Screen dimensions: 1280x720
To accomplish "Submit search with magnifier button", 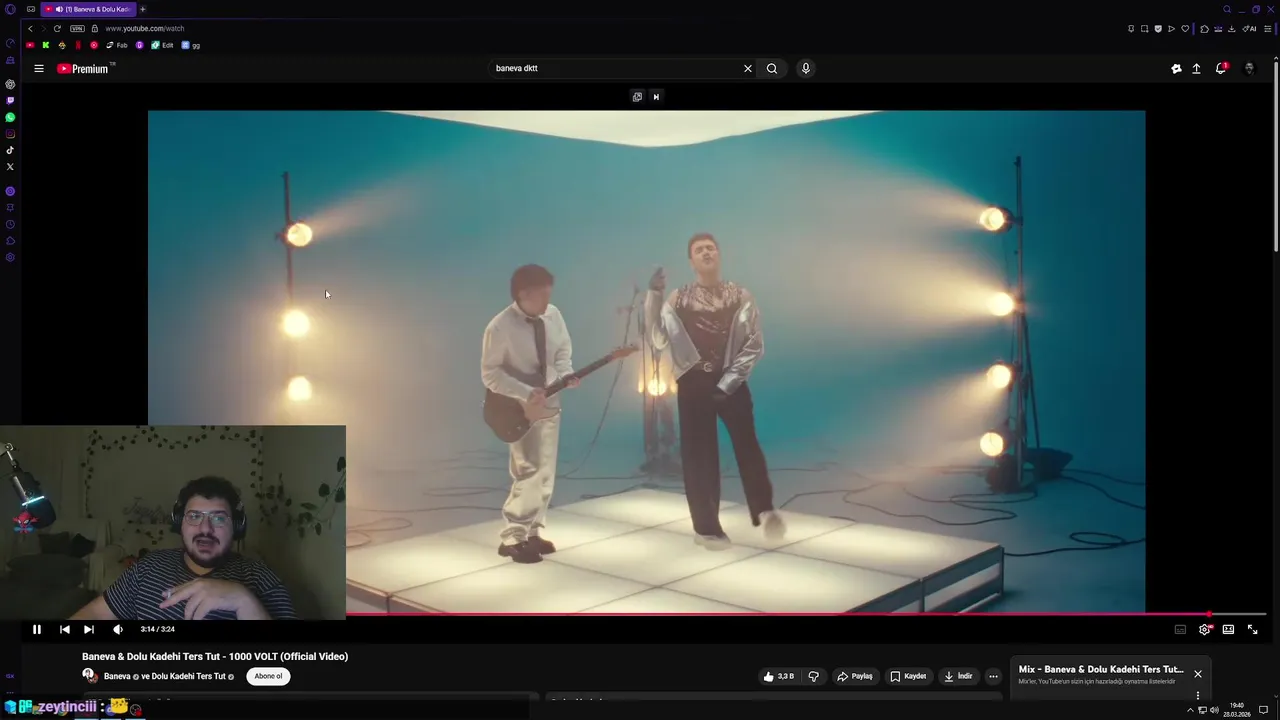I will pyautogui.click(x=772, y=68).
